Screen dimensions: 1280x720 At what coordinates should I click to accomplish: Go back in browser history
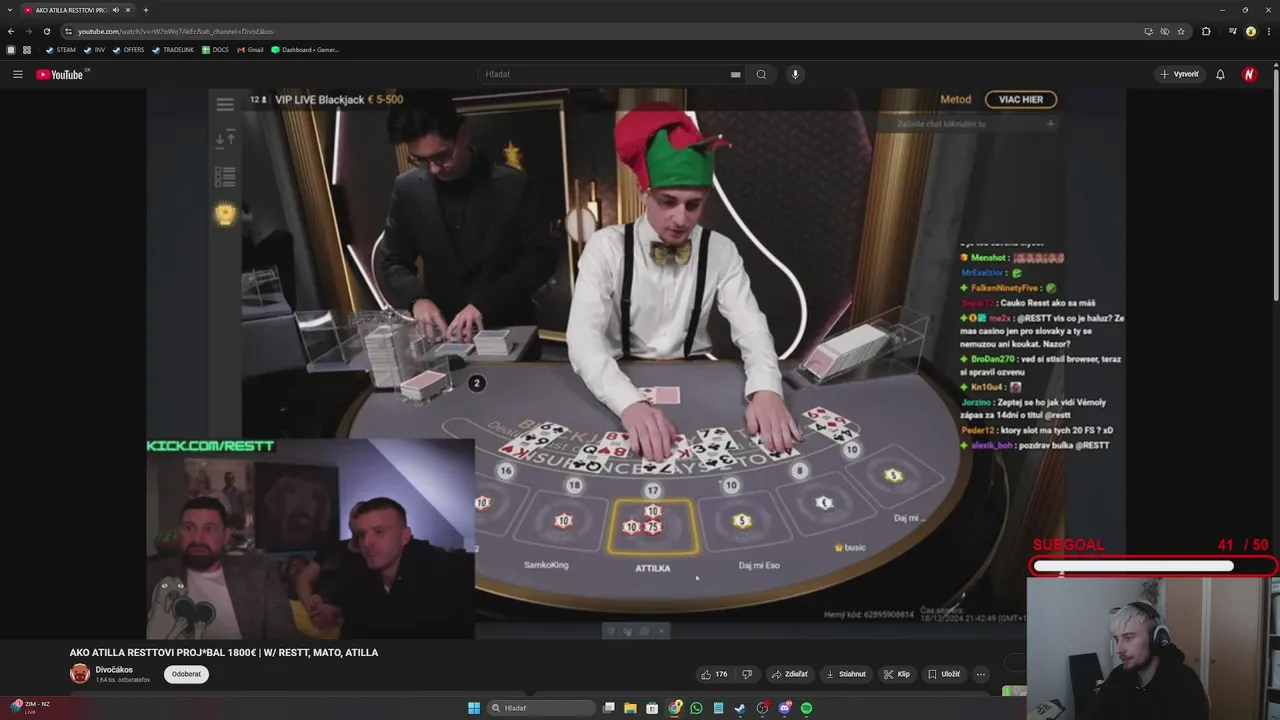[11, 31]
